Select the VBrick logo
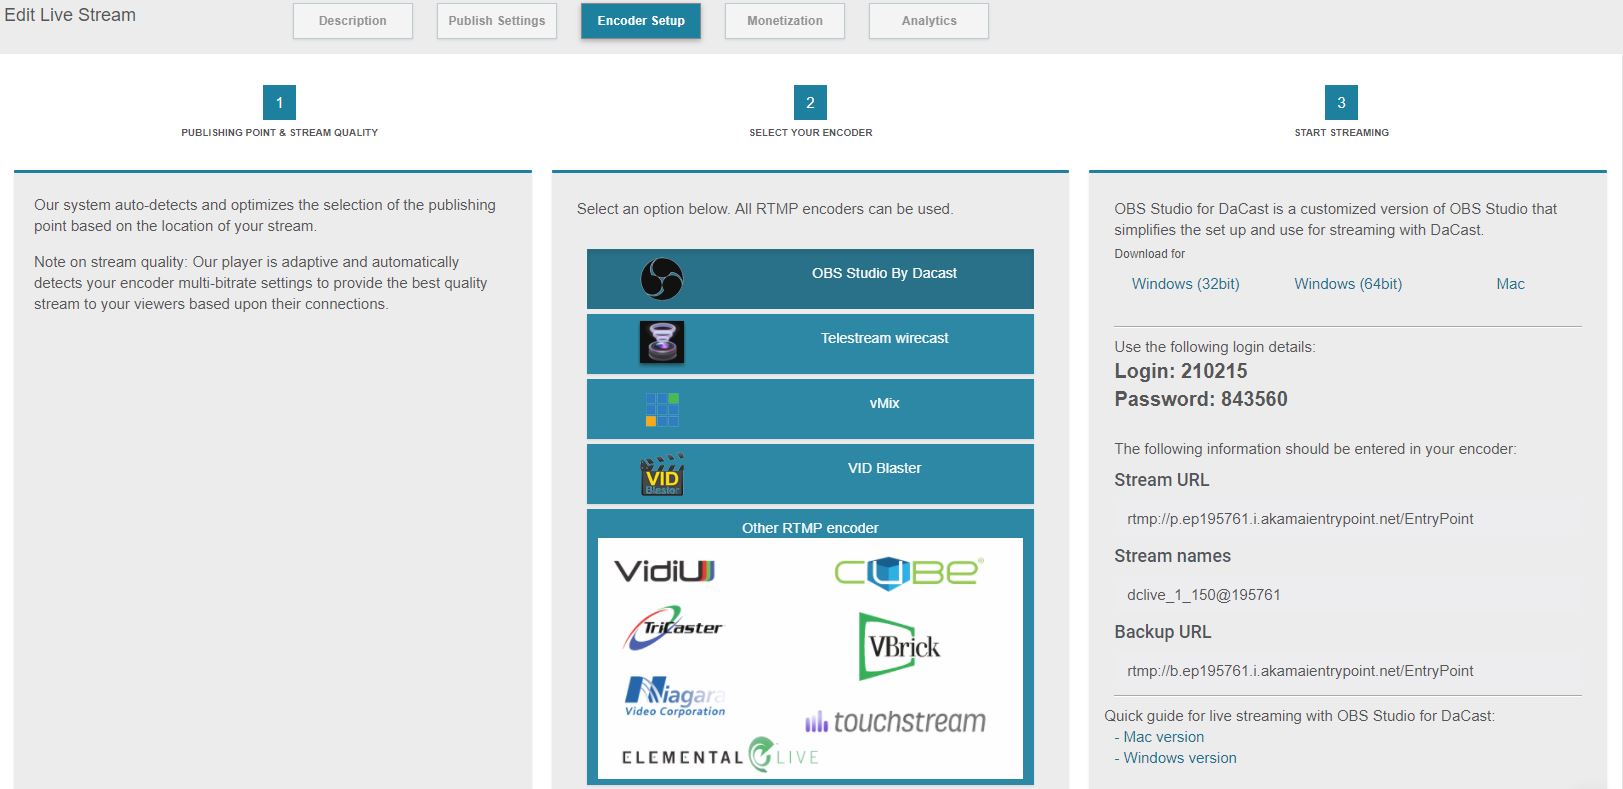1623x789 pixels. pos(900,647)
